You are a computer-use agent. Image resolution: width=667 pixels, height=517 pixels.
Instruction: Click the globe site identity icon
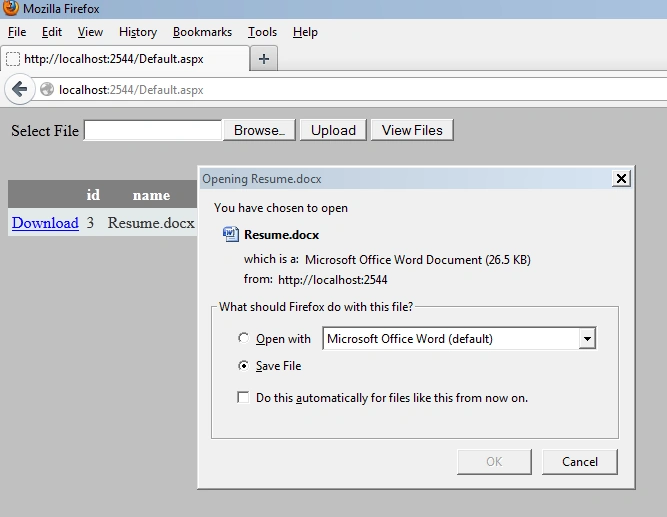47,89
